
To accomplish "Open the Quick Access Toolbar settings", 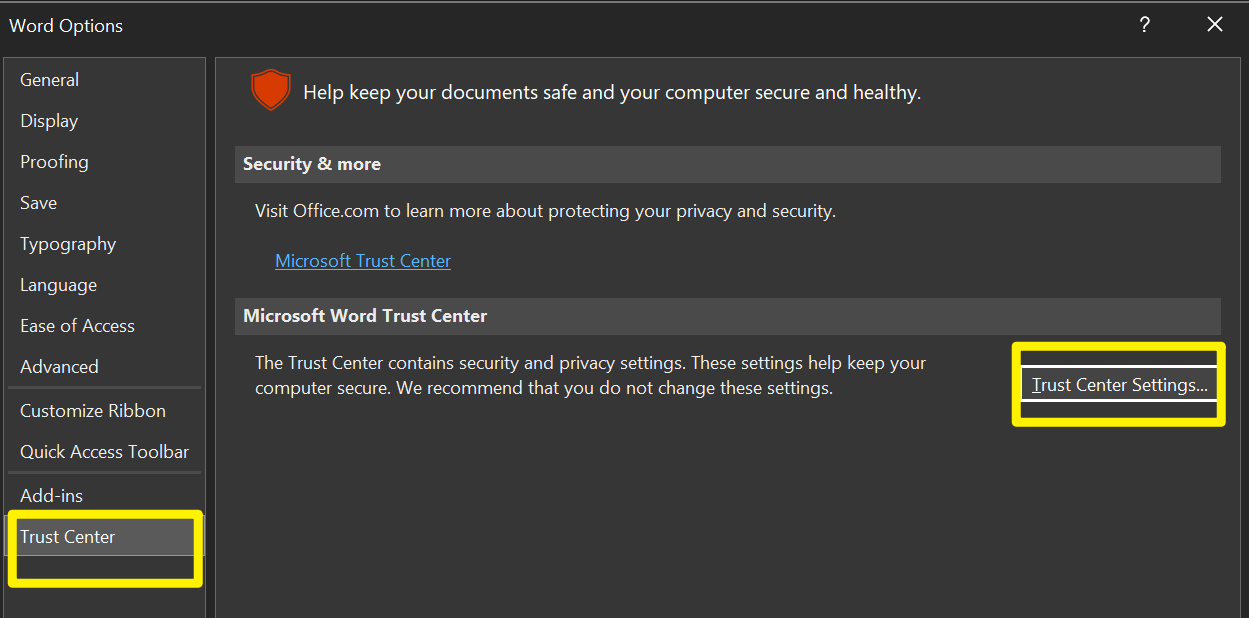I will click(104, 452).
